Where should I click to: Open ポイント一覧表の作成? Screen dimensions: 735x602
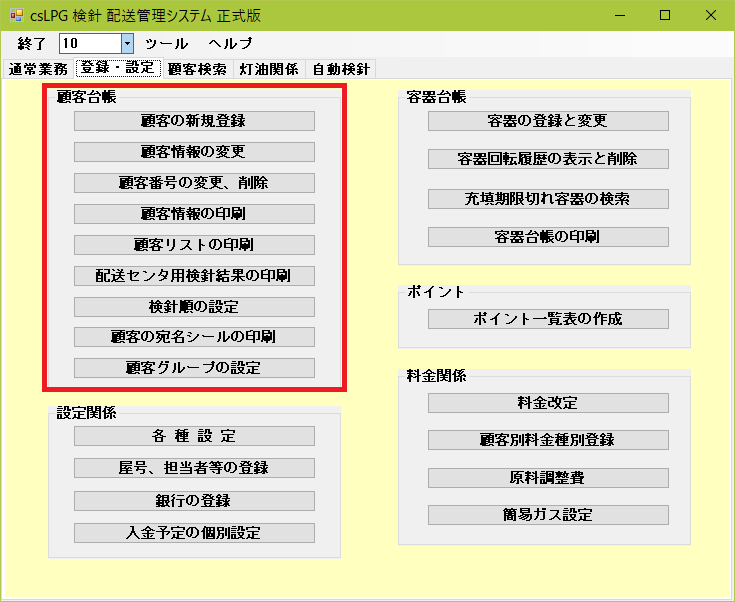(x=548, y=319)
